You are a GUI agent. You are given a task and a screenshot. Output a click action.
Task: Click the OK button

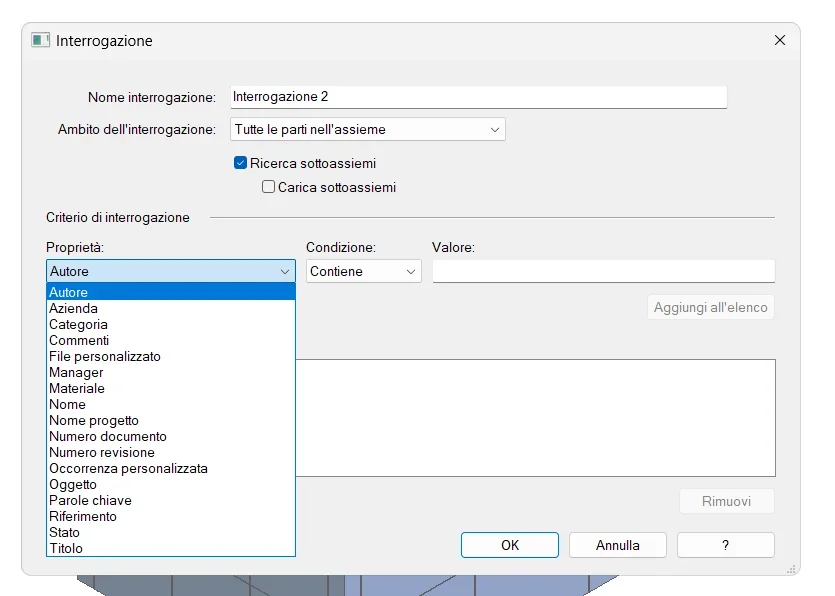[x=509, y=545]
